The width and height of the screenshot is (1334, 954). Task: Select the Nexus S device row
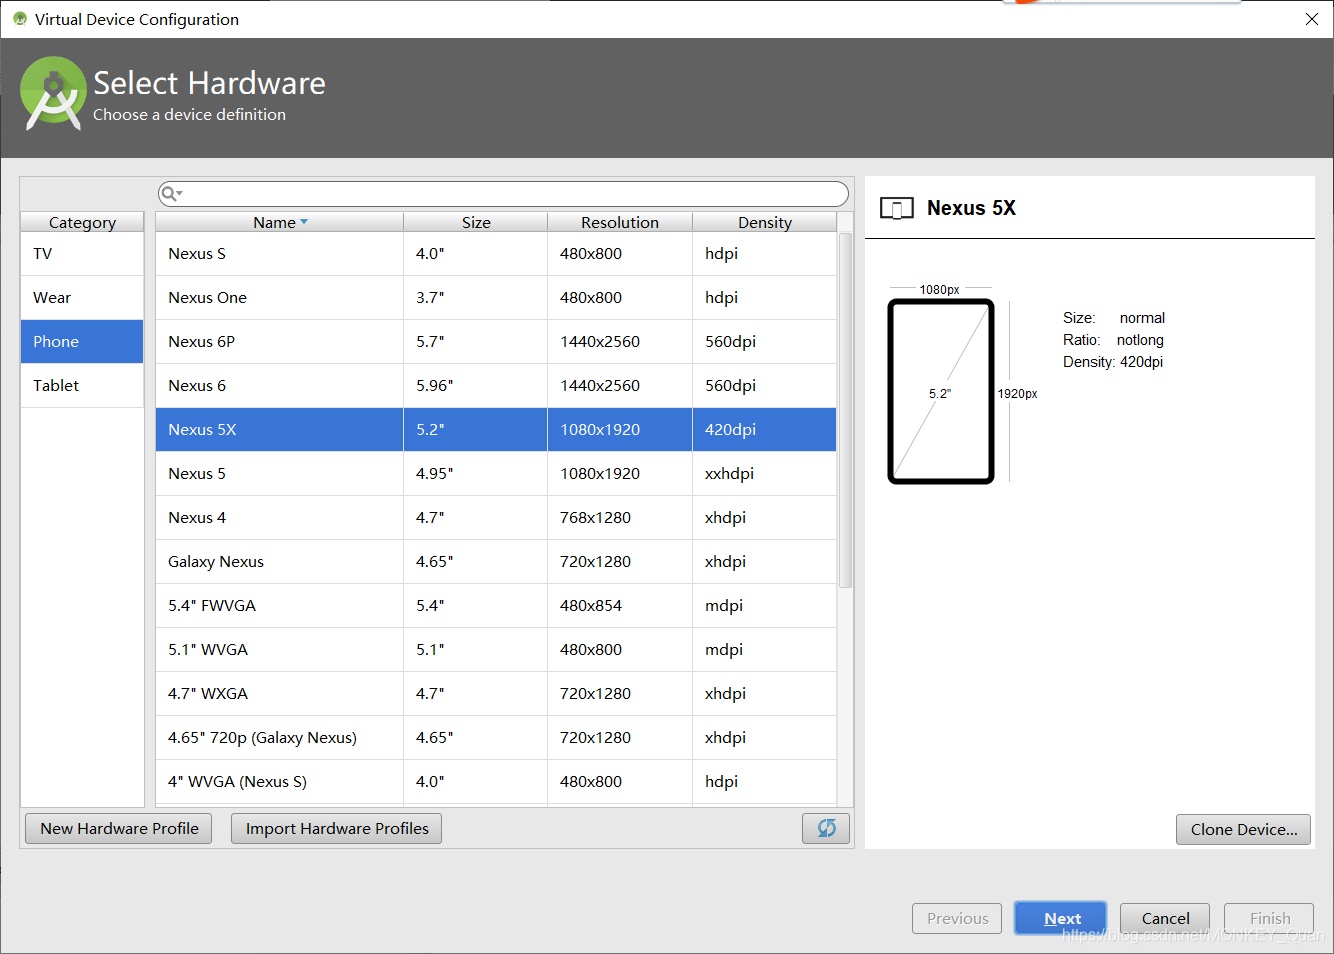[496, 254]
